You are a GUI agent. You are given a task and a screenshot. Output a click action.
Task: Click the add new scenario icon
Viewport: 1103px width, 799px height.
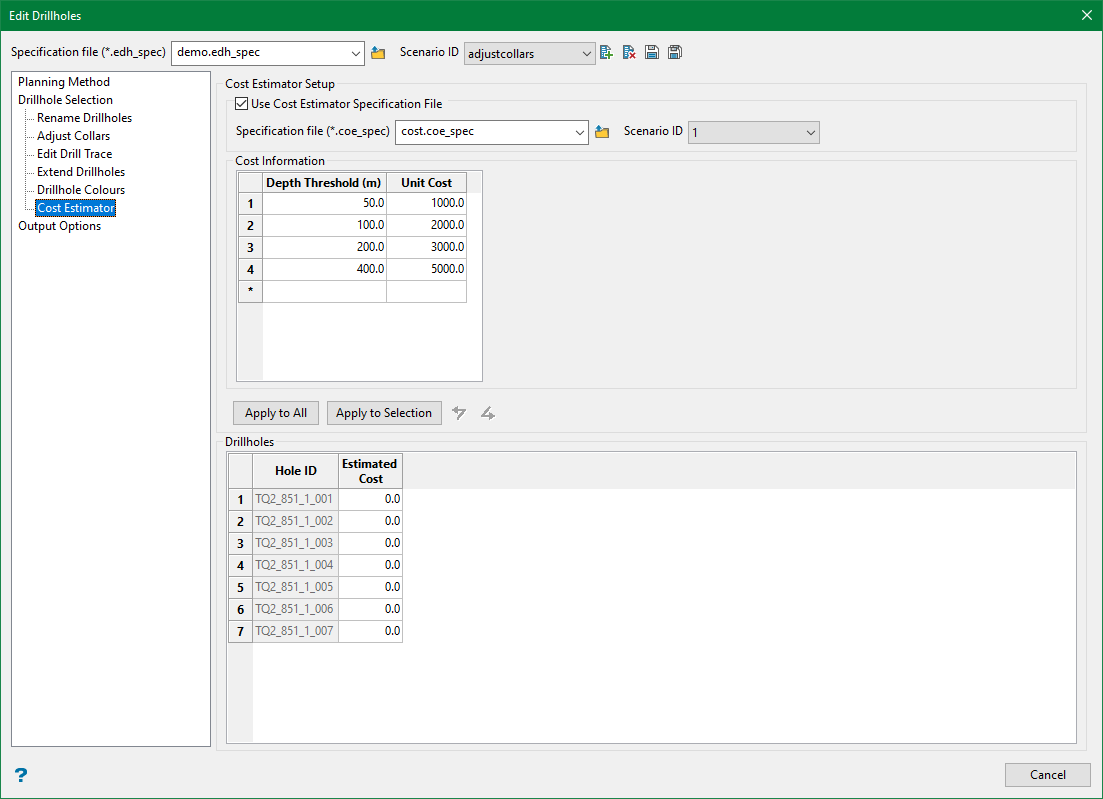pyautogui.click(x=606, y=53)
